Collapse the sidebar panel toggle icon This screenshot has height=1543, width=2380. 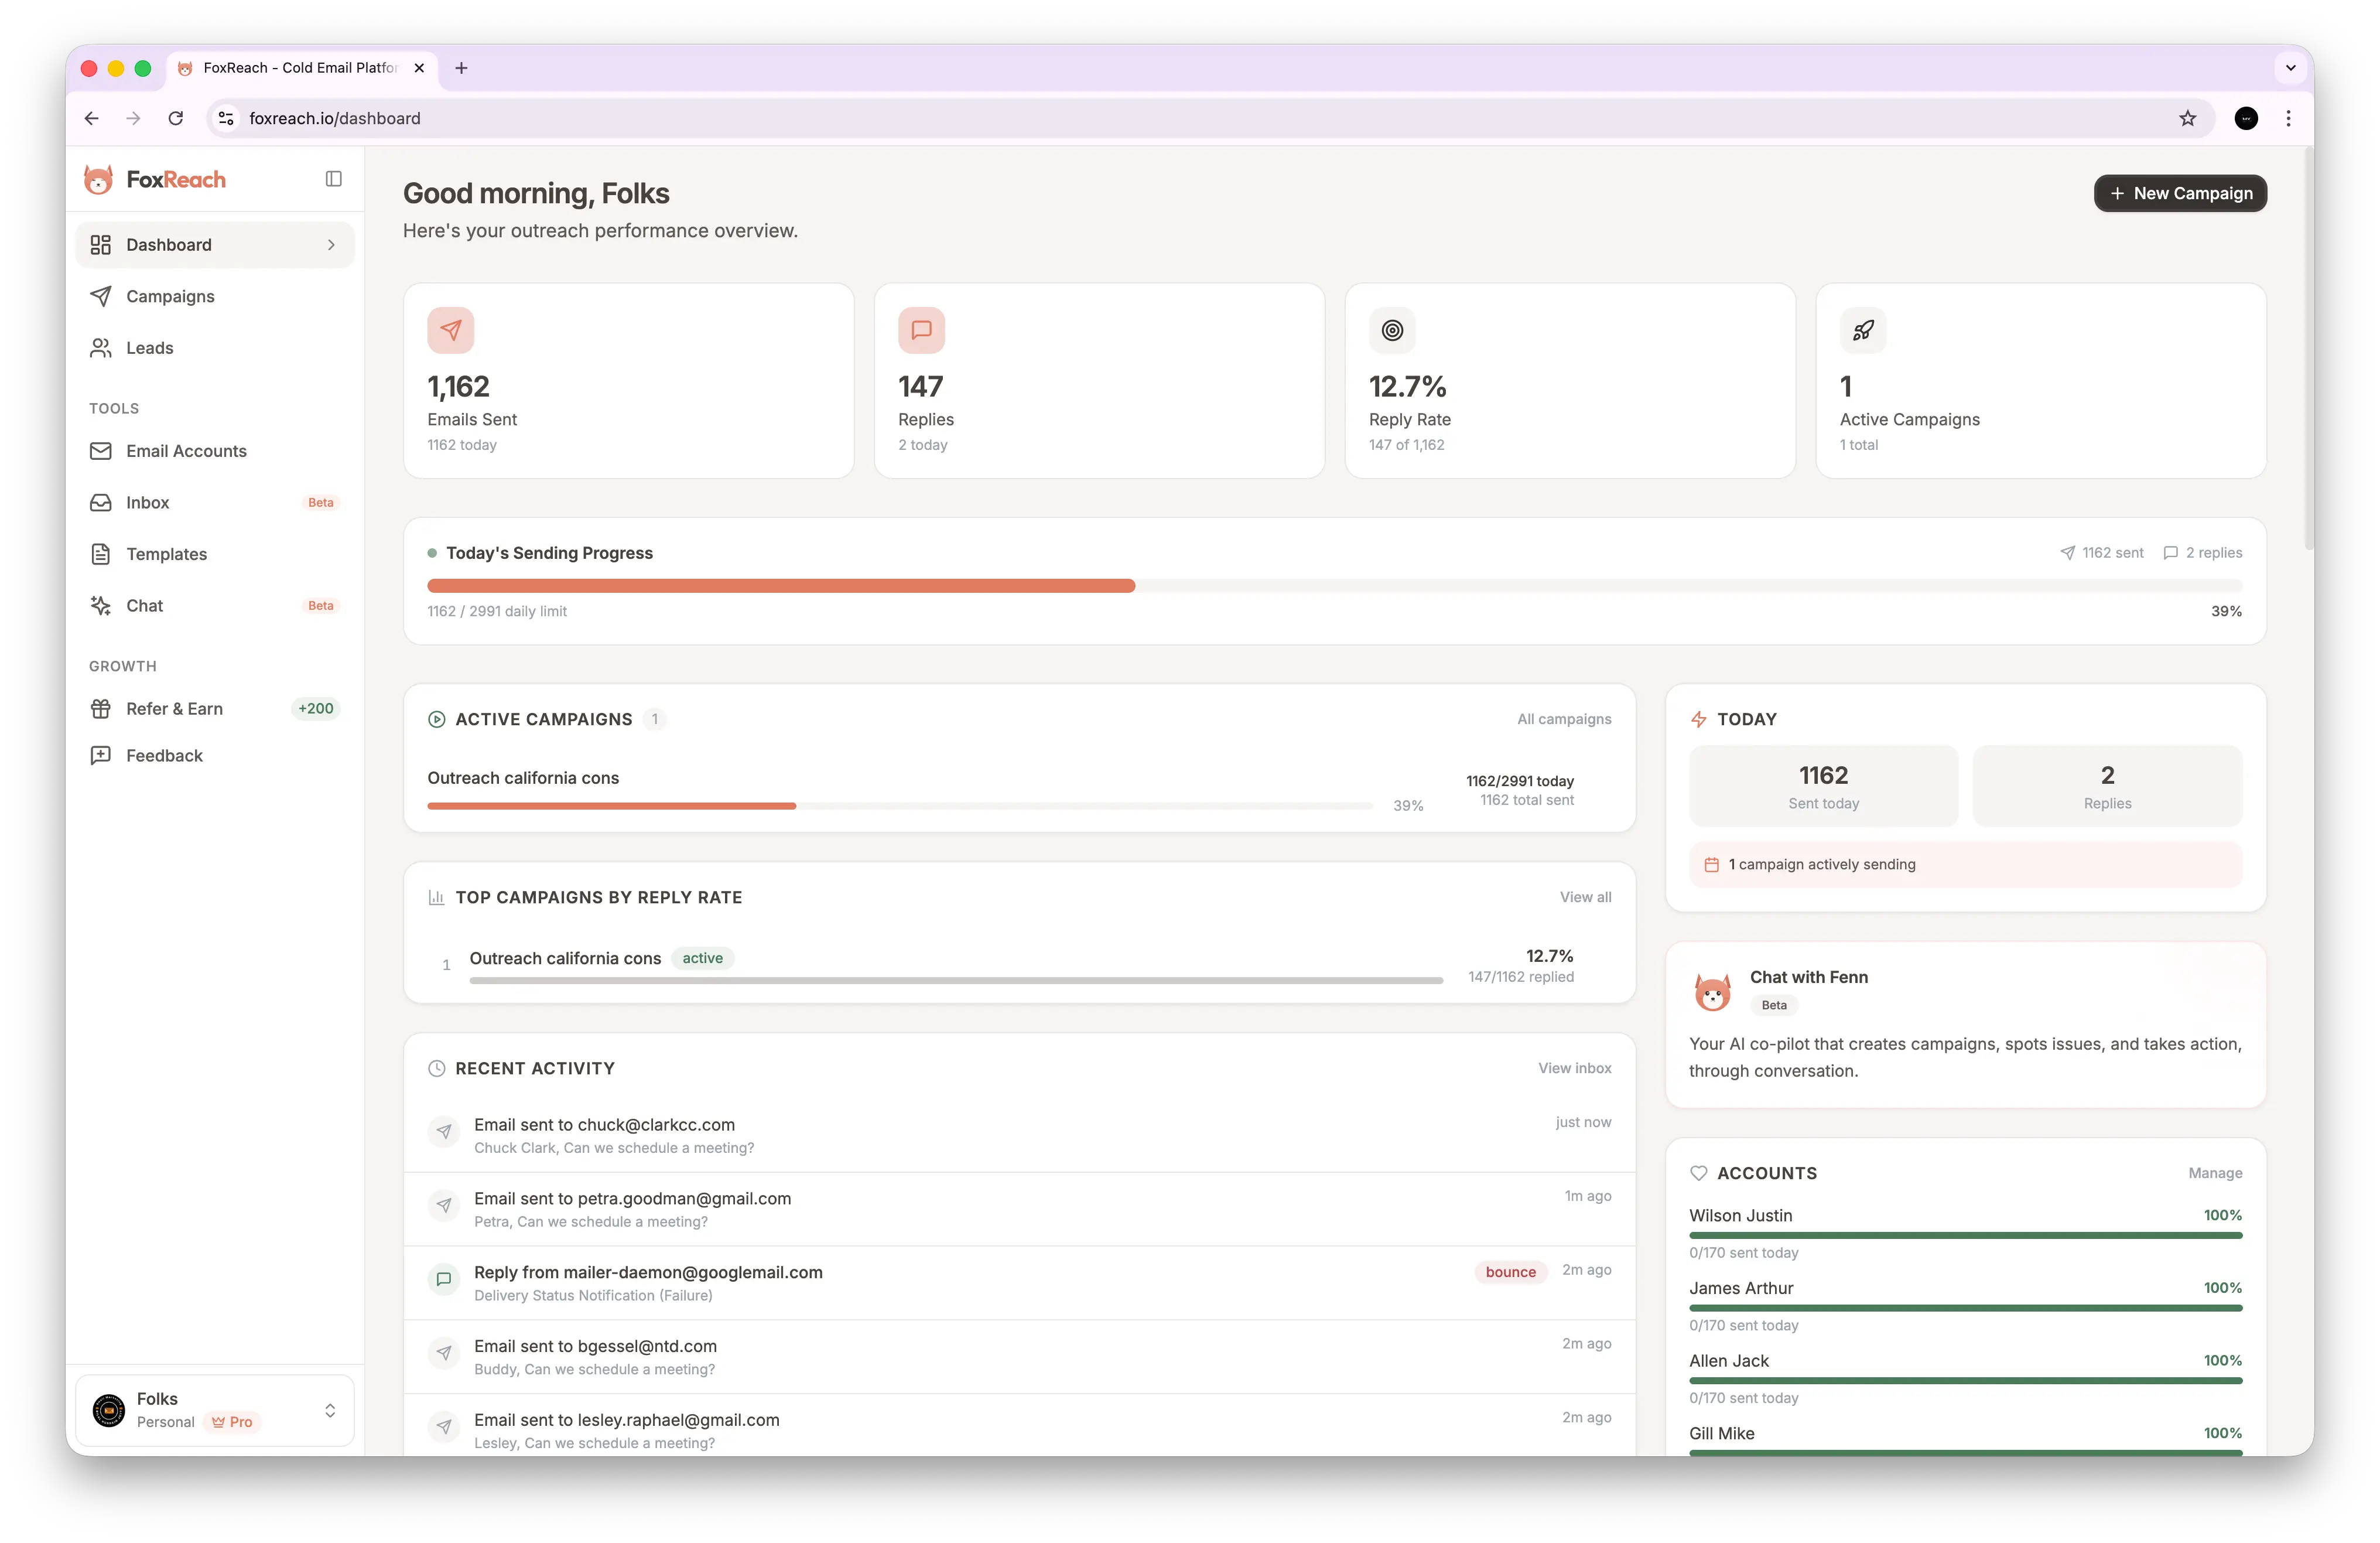pos(334,179)
